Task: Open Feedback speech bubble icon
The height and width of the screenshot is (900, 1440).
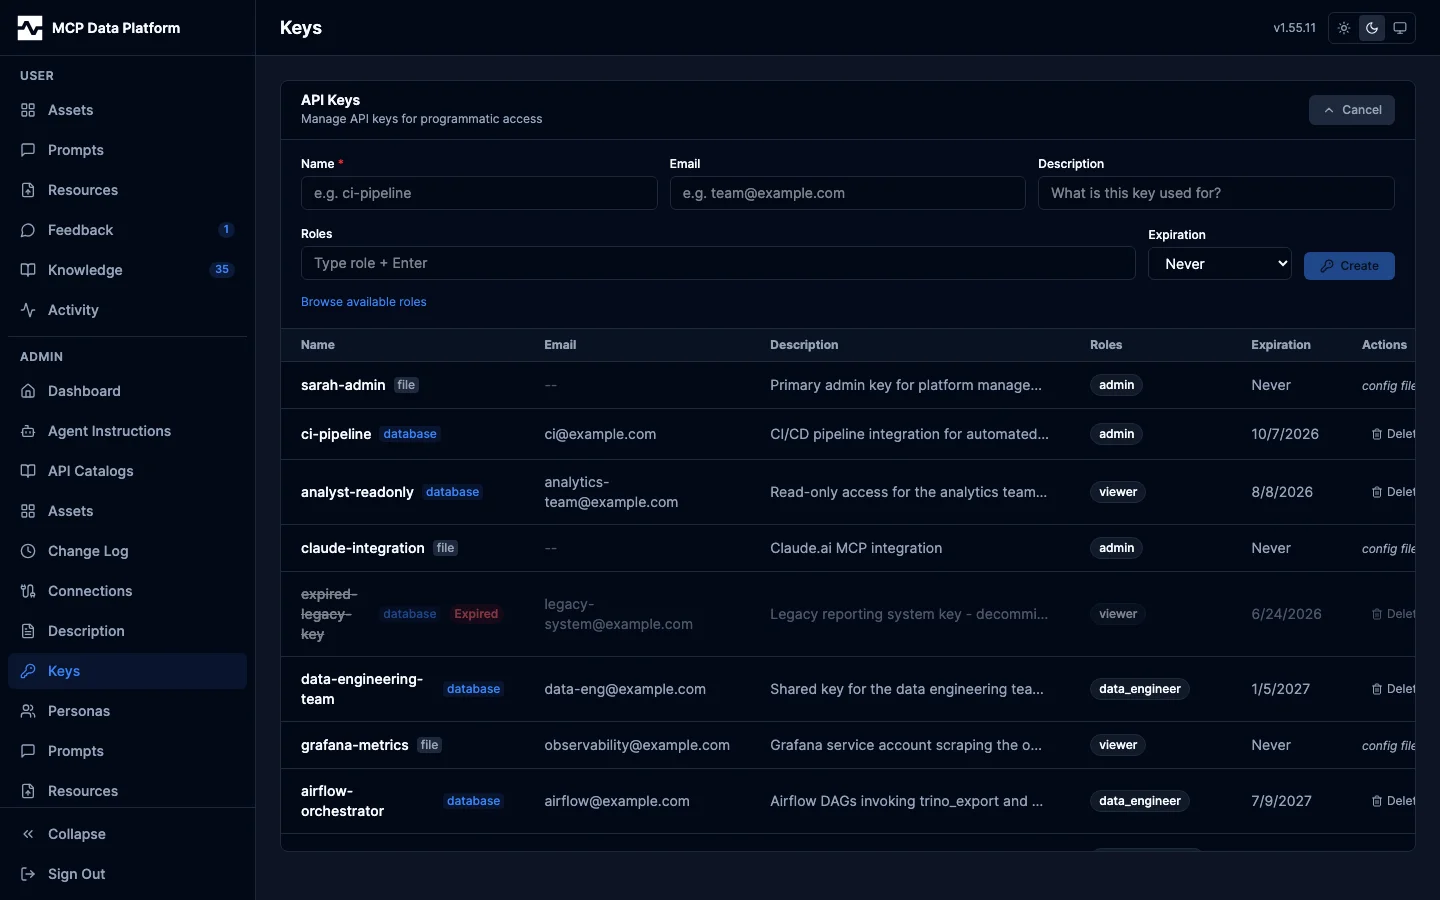Action: (x=28, y=230)
